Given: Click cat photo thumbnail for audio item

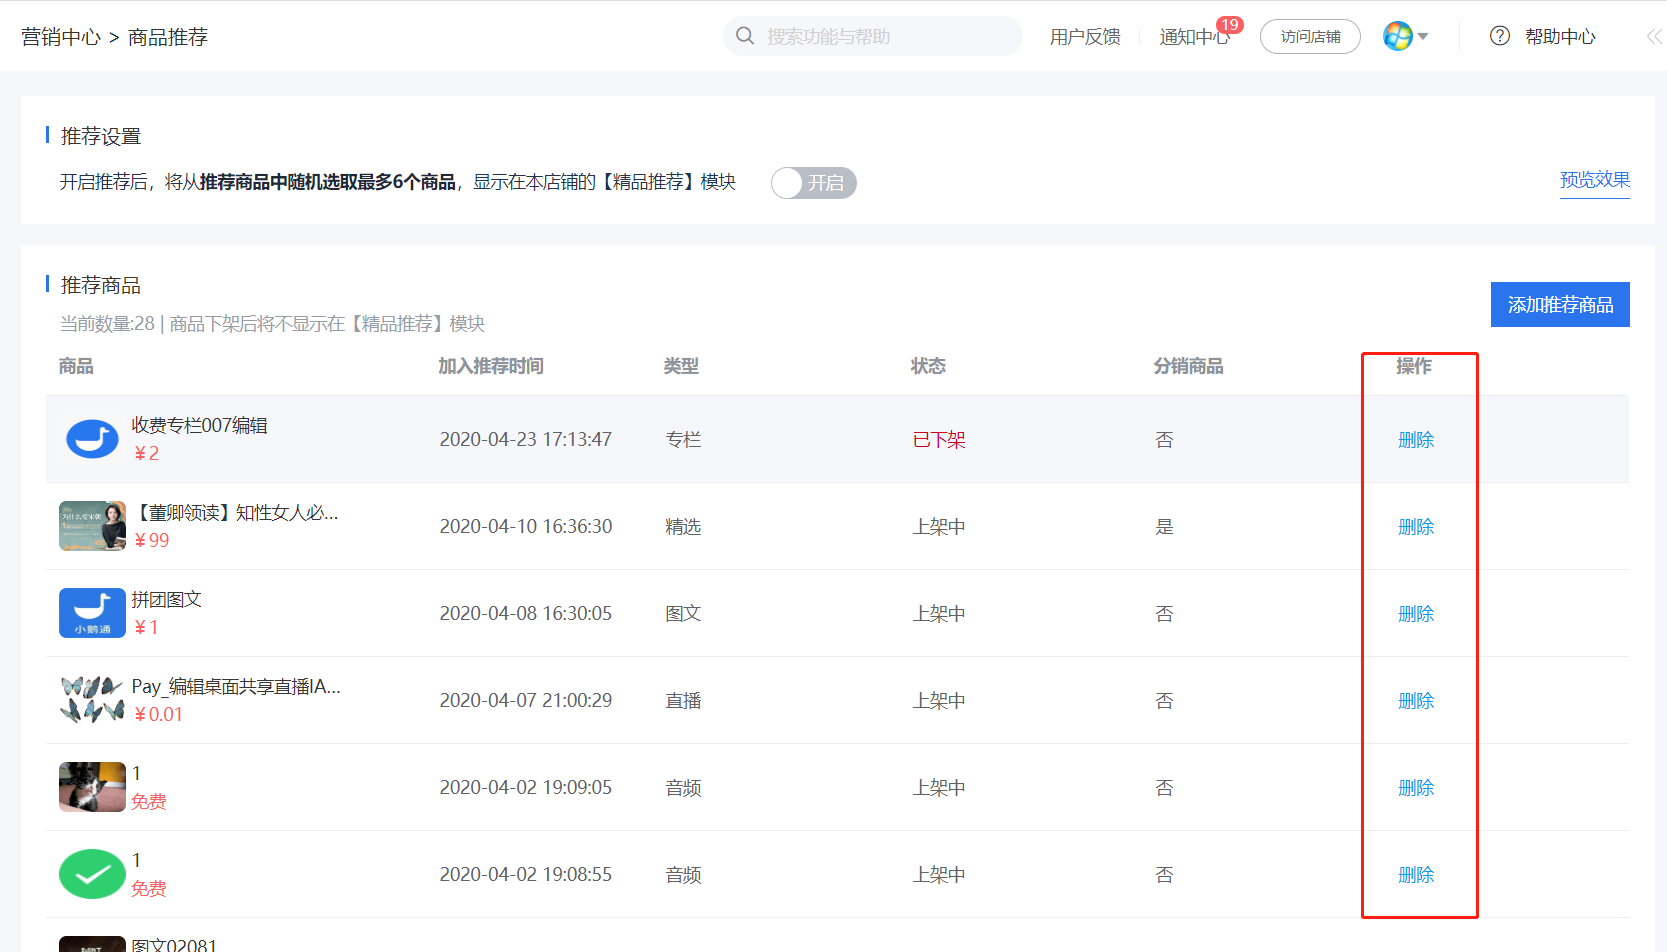Looking at the screenshot, I should (92, 787).
